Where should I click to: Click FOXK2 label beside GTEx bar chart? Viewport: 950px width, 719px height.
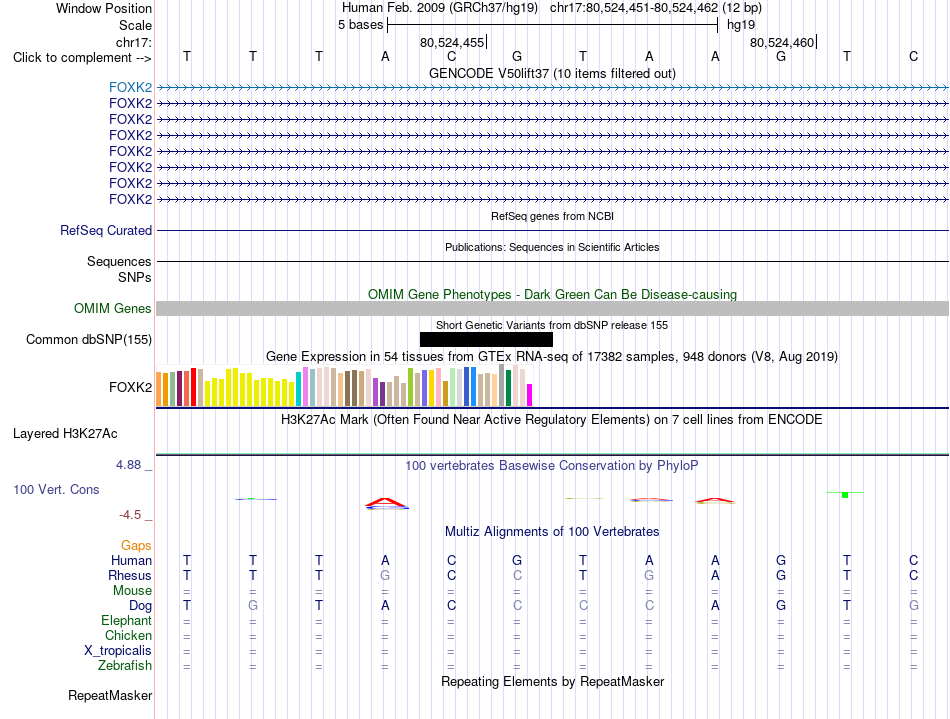point(130,387)
